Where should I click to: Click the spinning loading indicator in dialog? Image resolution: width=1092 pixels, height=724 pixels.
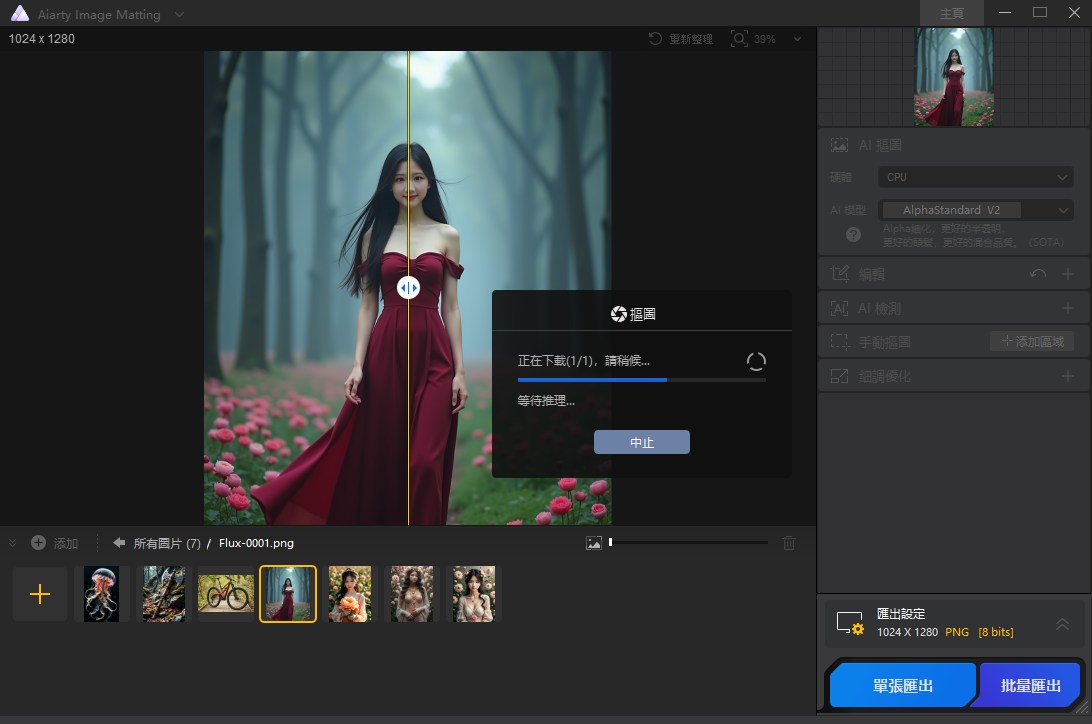click(x=756, y=361)
